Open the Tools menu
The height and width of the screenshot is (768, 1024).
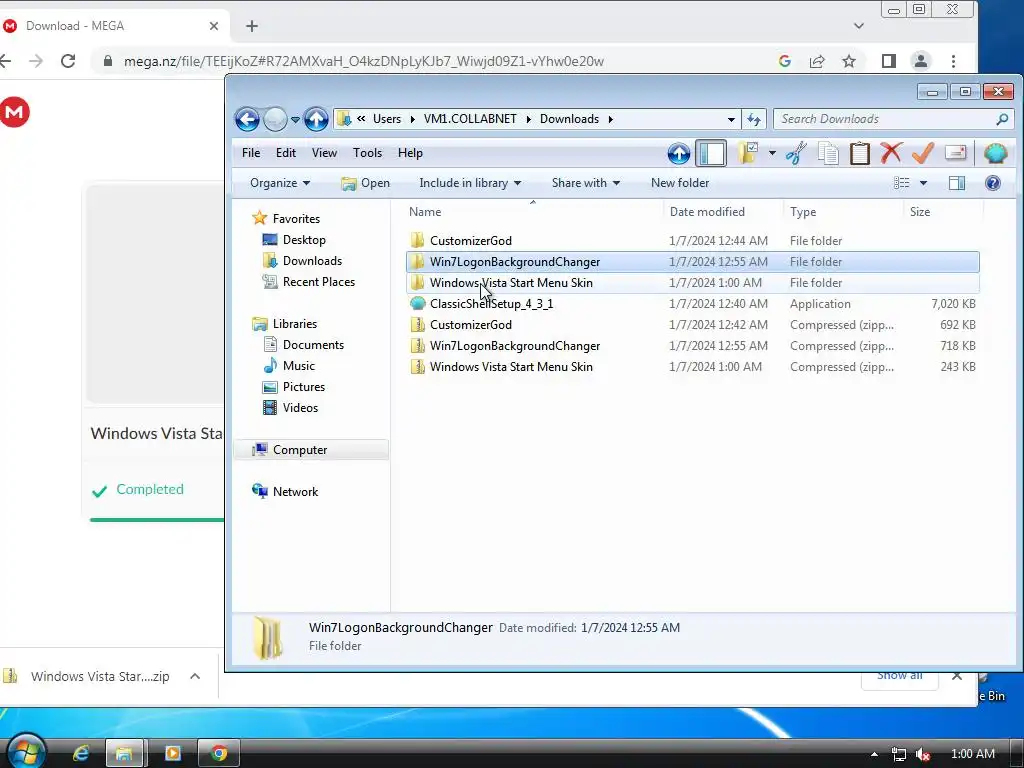[x=367, y=153]
